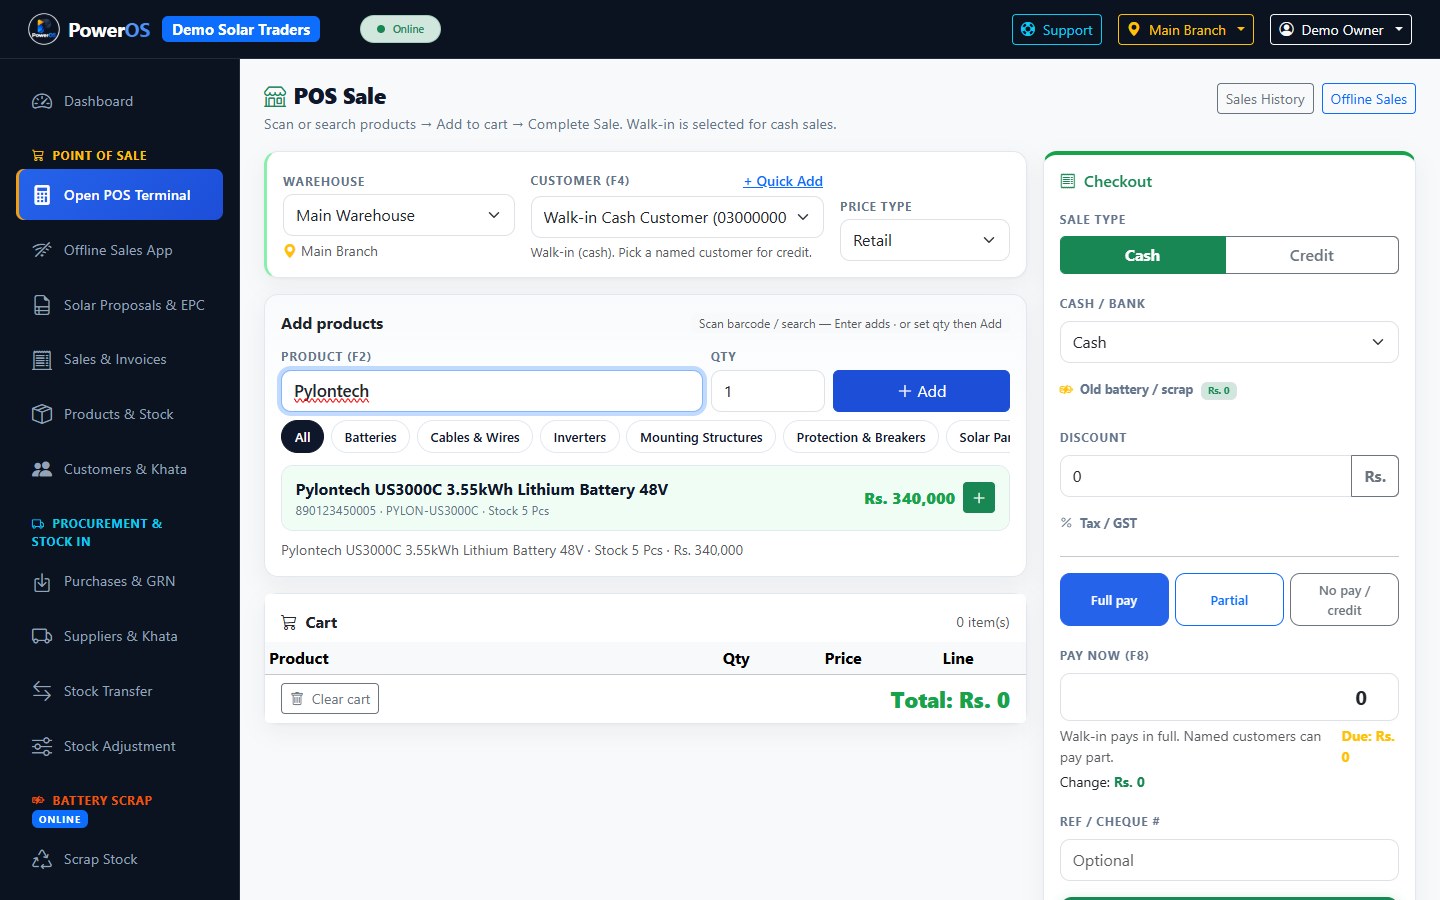Click the Open POS Terminal calculator icon
1440x900 pixels.
pos(42,195)
